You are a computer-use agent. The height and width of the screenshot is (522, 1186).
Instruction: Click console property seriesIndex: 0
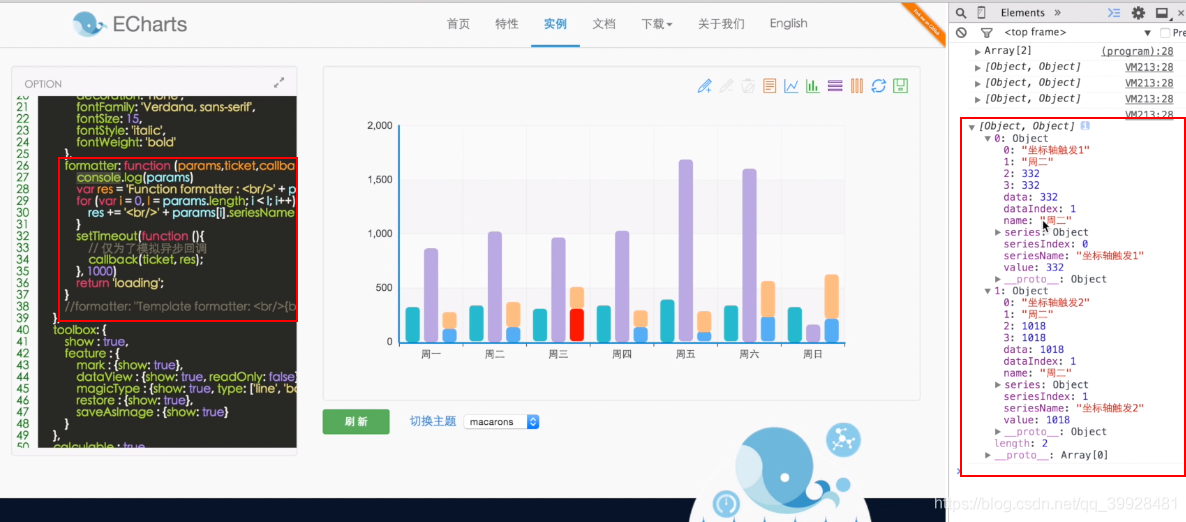point(1045,244)
